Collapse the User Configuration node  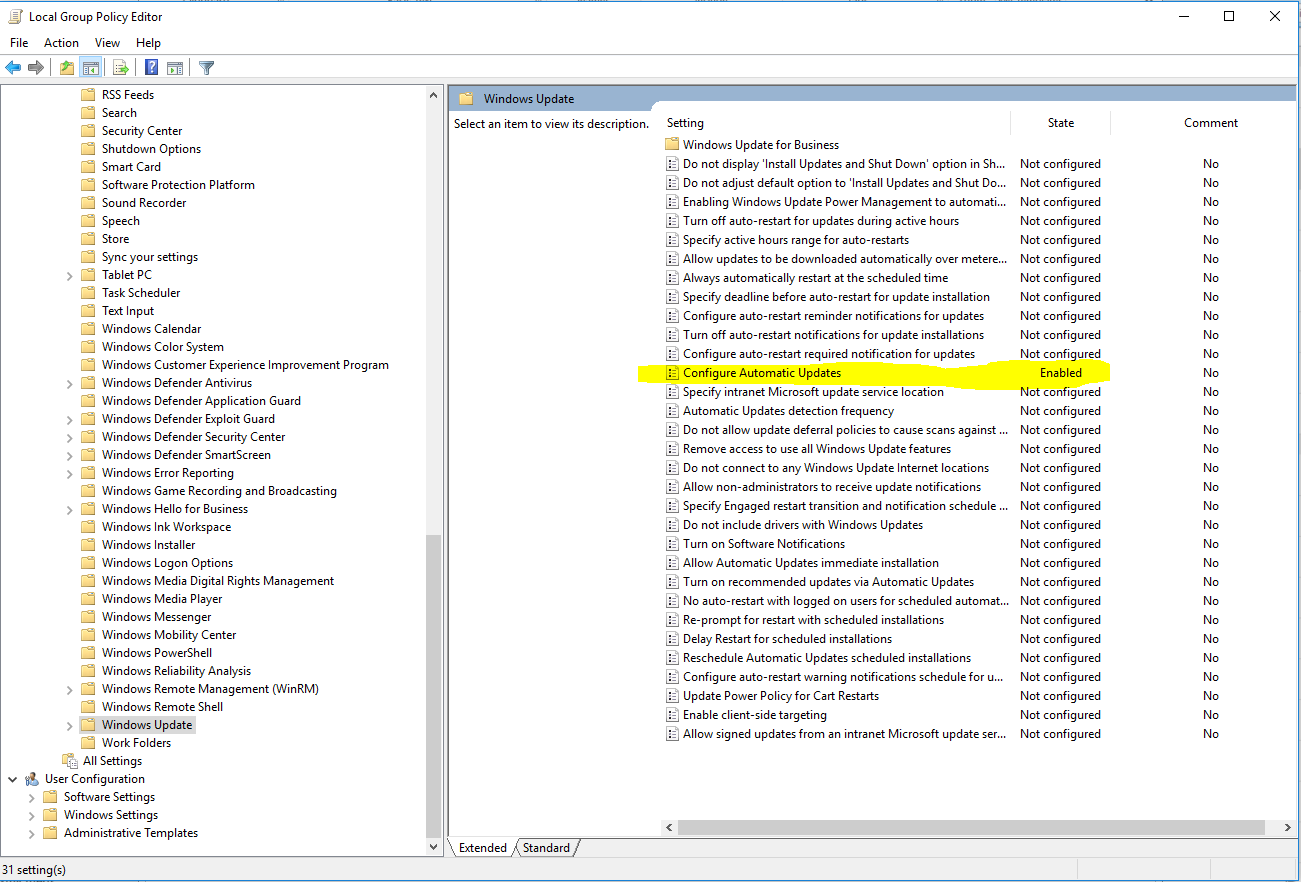pyautogui.click(x=13, y=779)
